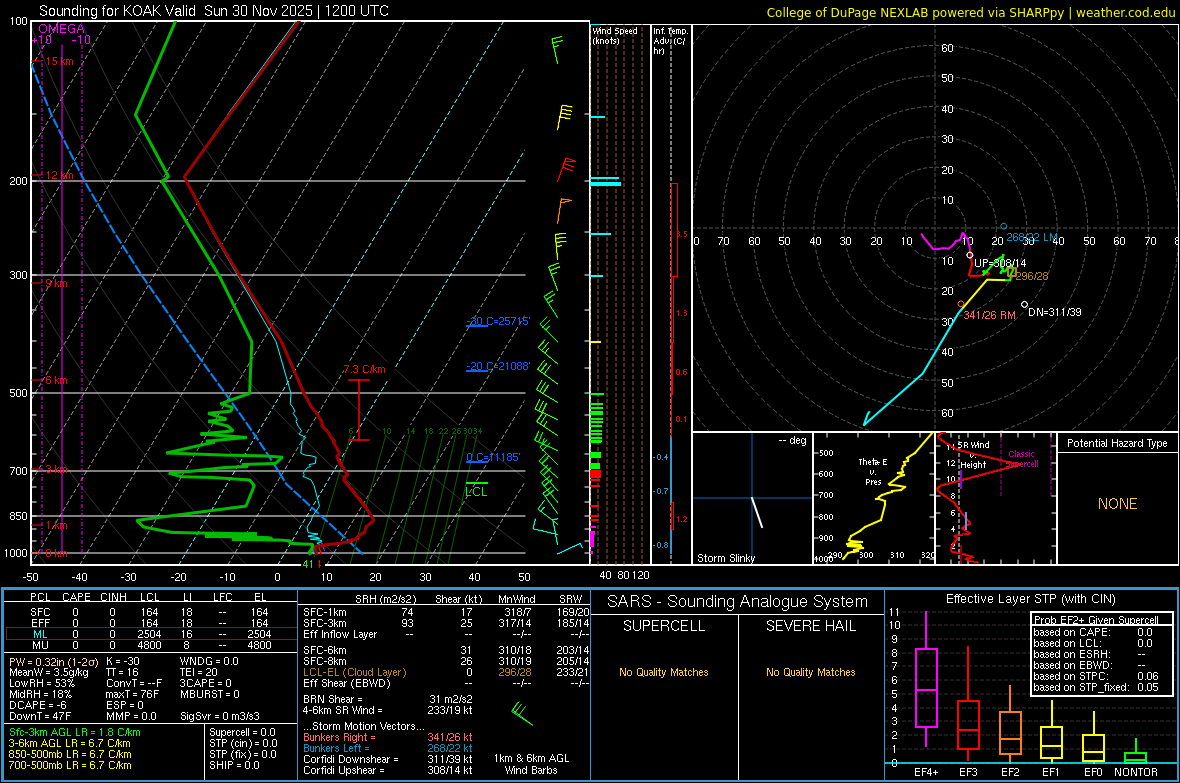Screen dimensions: 1180x783
Task: Select the MU parcel row
Action: point(150,644)
